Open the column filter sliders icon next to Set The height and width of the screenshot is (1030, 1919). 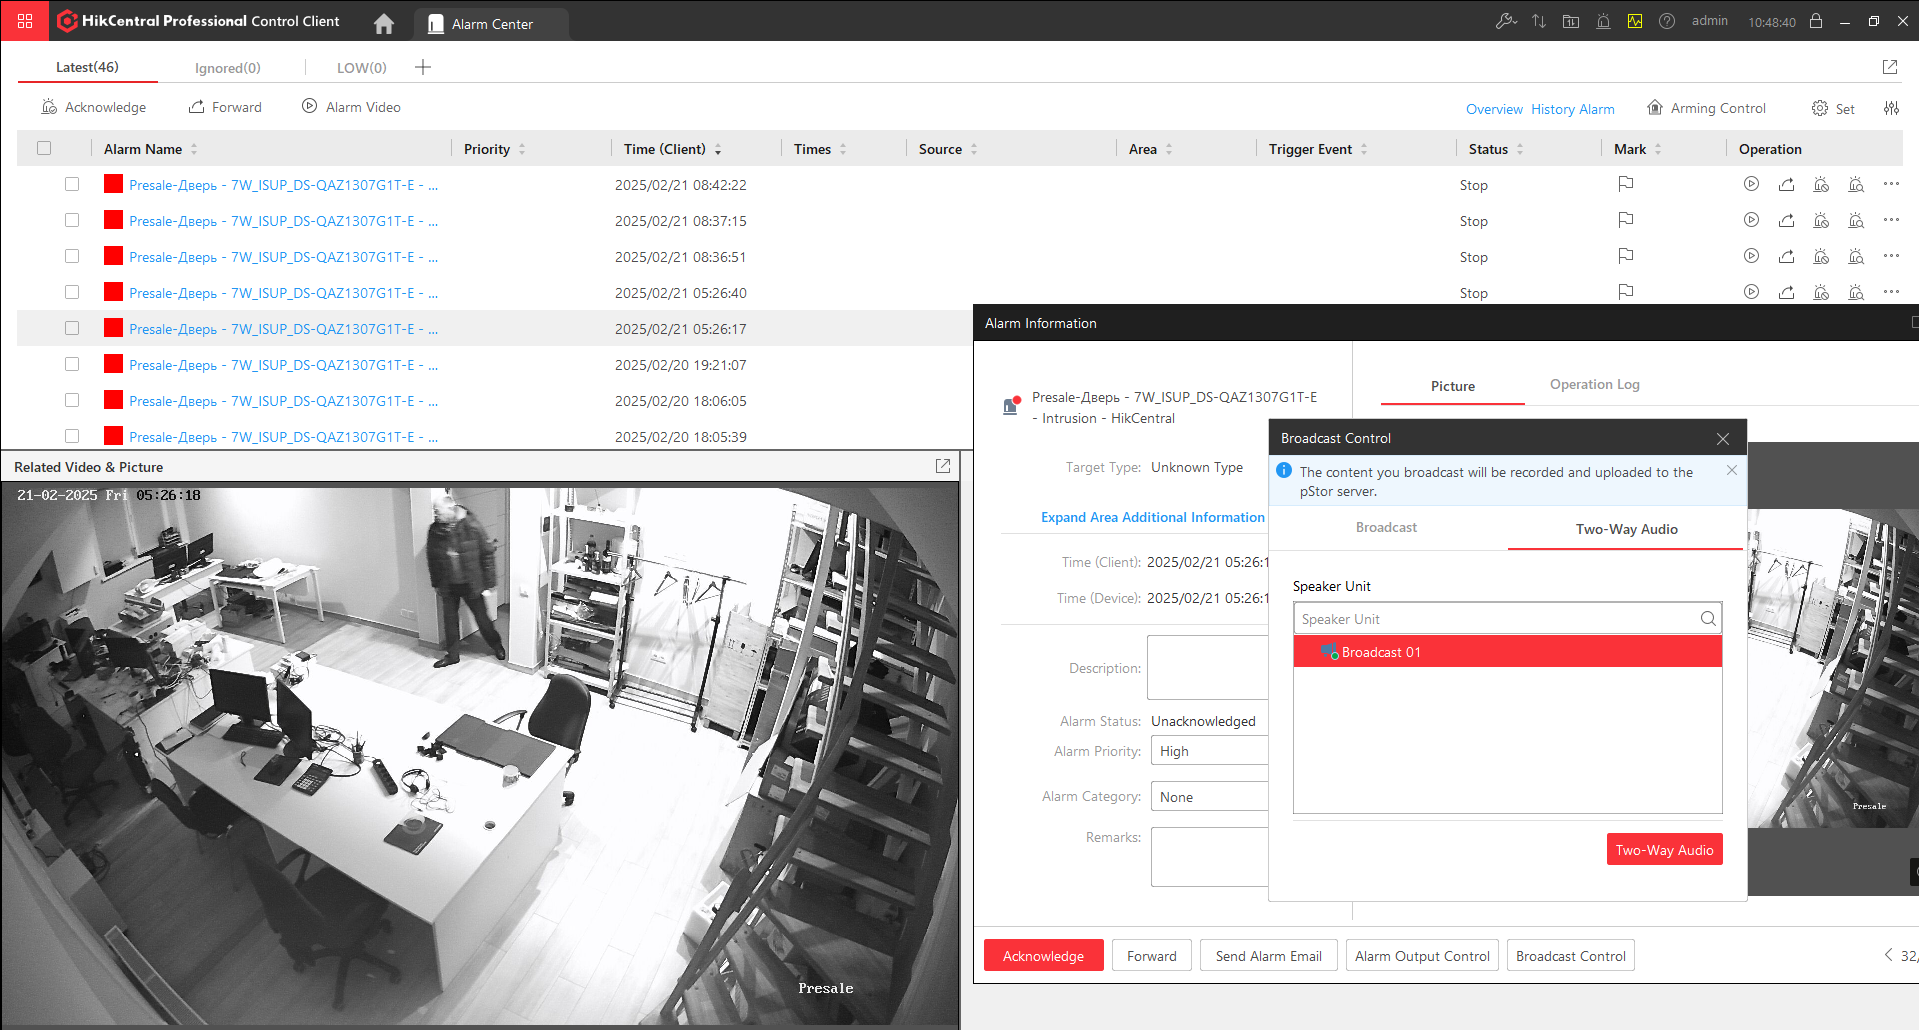click(1891, 108)
